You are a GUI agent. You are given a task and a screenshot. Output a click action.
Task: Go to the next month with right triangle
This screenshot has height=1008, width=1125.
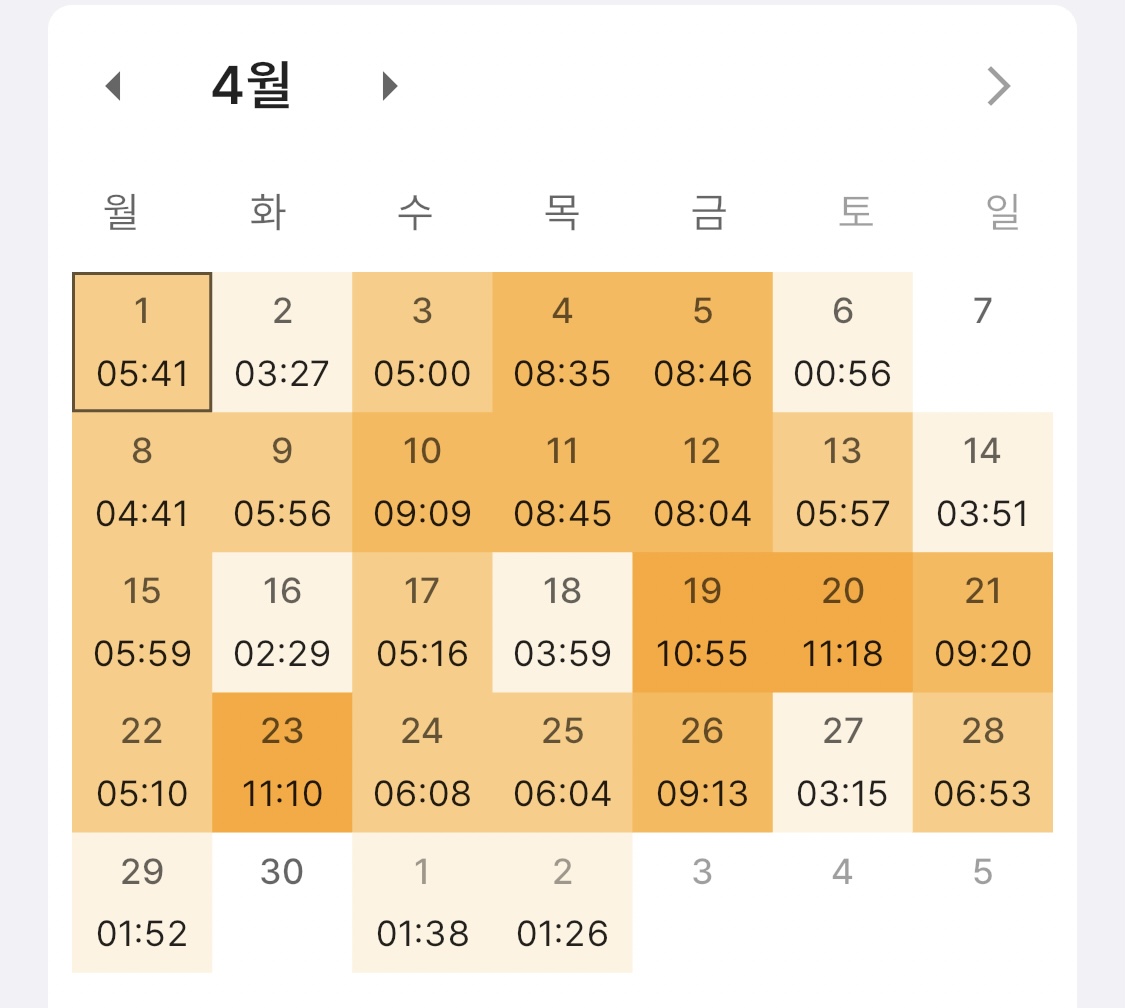pos(390,86)
